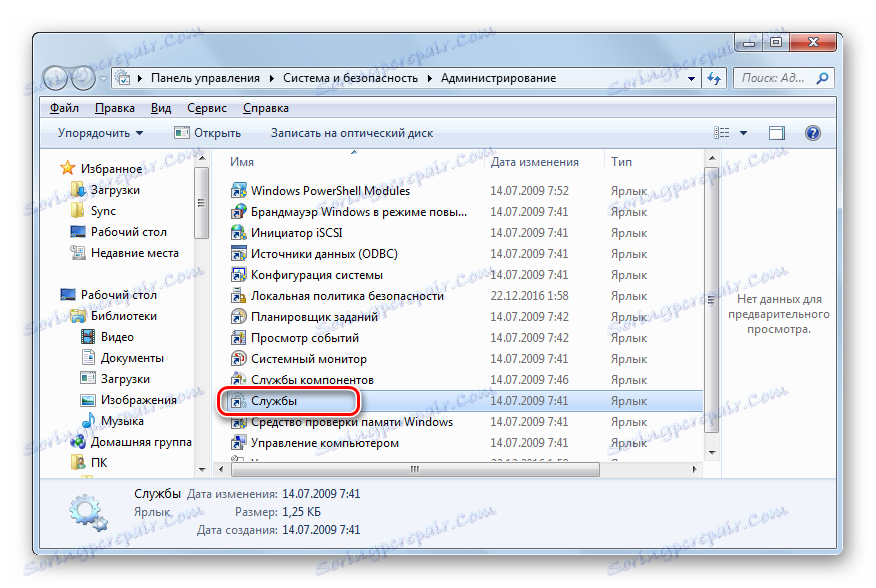Click the Службы компонентов icon
876x588 pixels.
pos(239,380)
